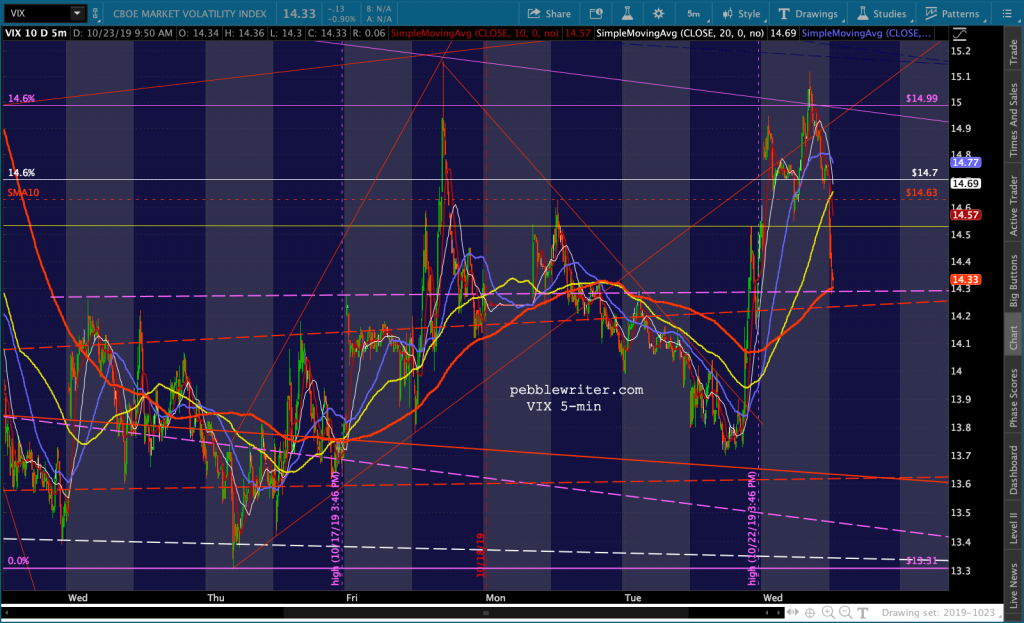Image resolution: width=1024 pixels, height=623 pixels.
Task: Click the 14.57 red price bubble
Action: 965,215
